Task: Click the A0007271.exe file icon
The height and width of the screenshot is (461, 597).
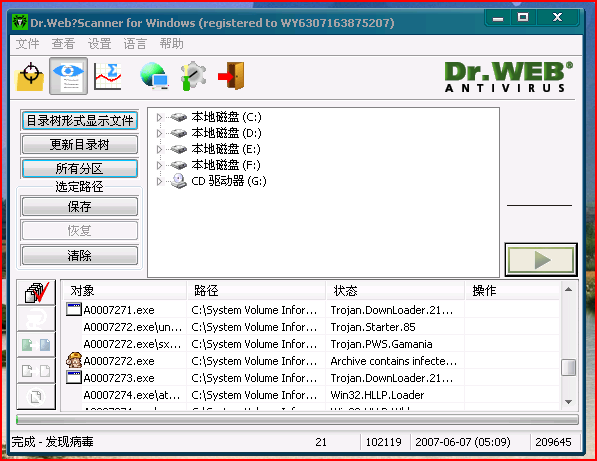Action: (74, 309)
